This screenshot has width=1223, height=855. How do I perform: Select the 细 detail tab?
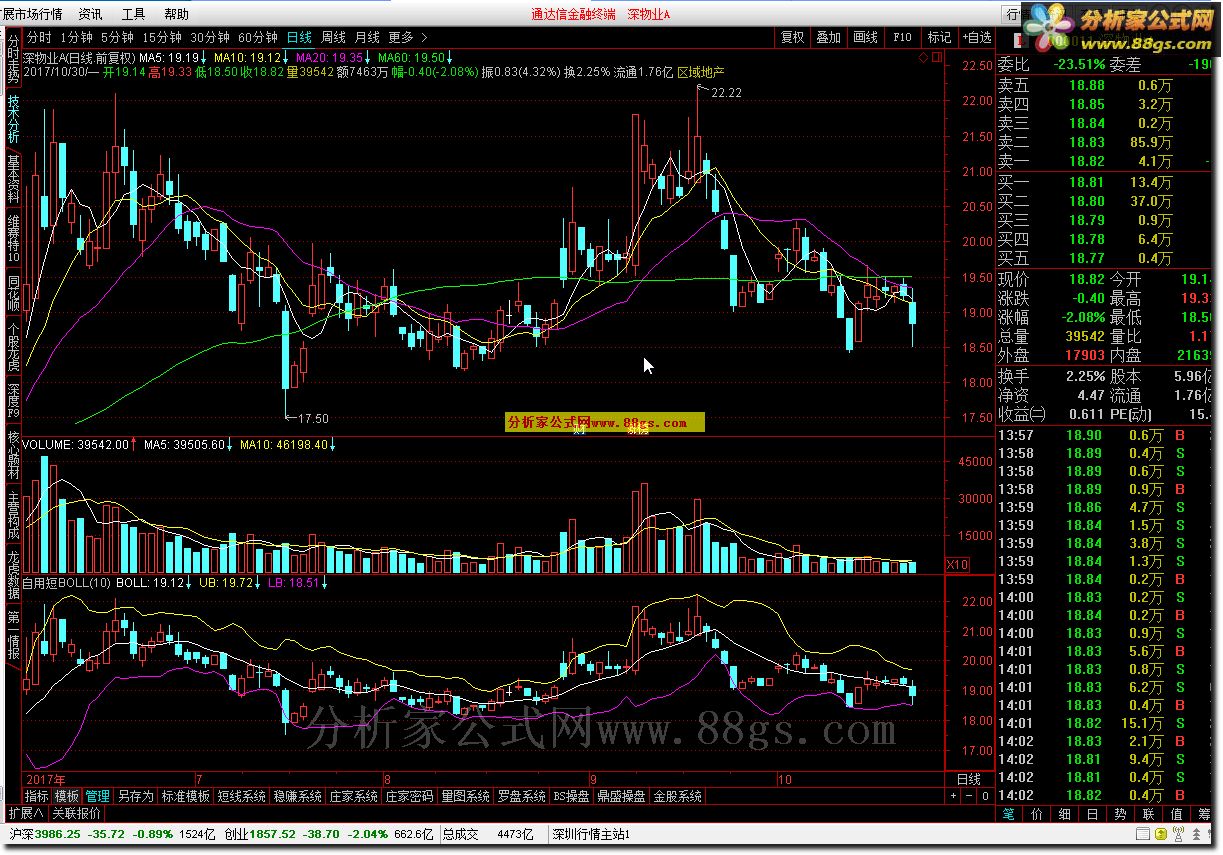point(1065,814)
